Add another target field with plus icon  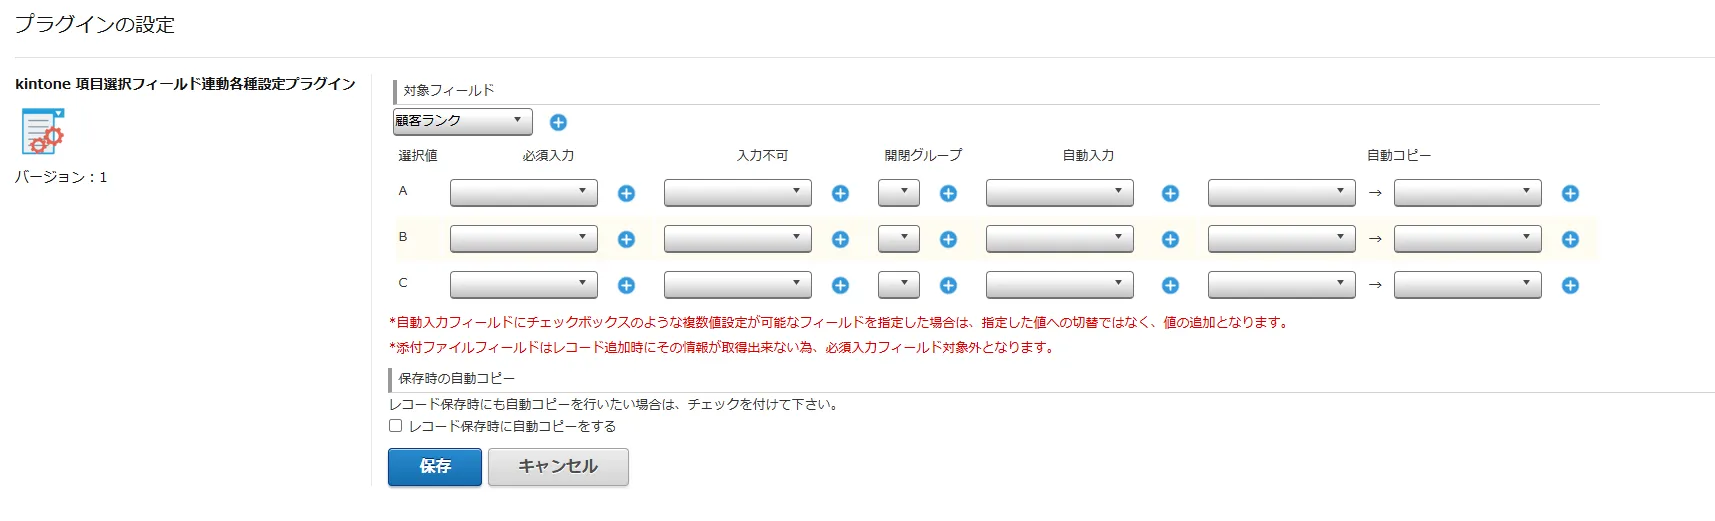(558, 122)
